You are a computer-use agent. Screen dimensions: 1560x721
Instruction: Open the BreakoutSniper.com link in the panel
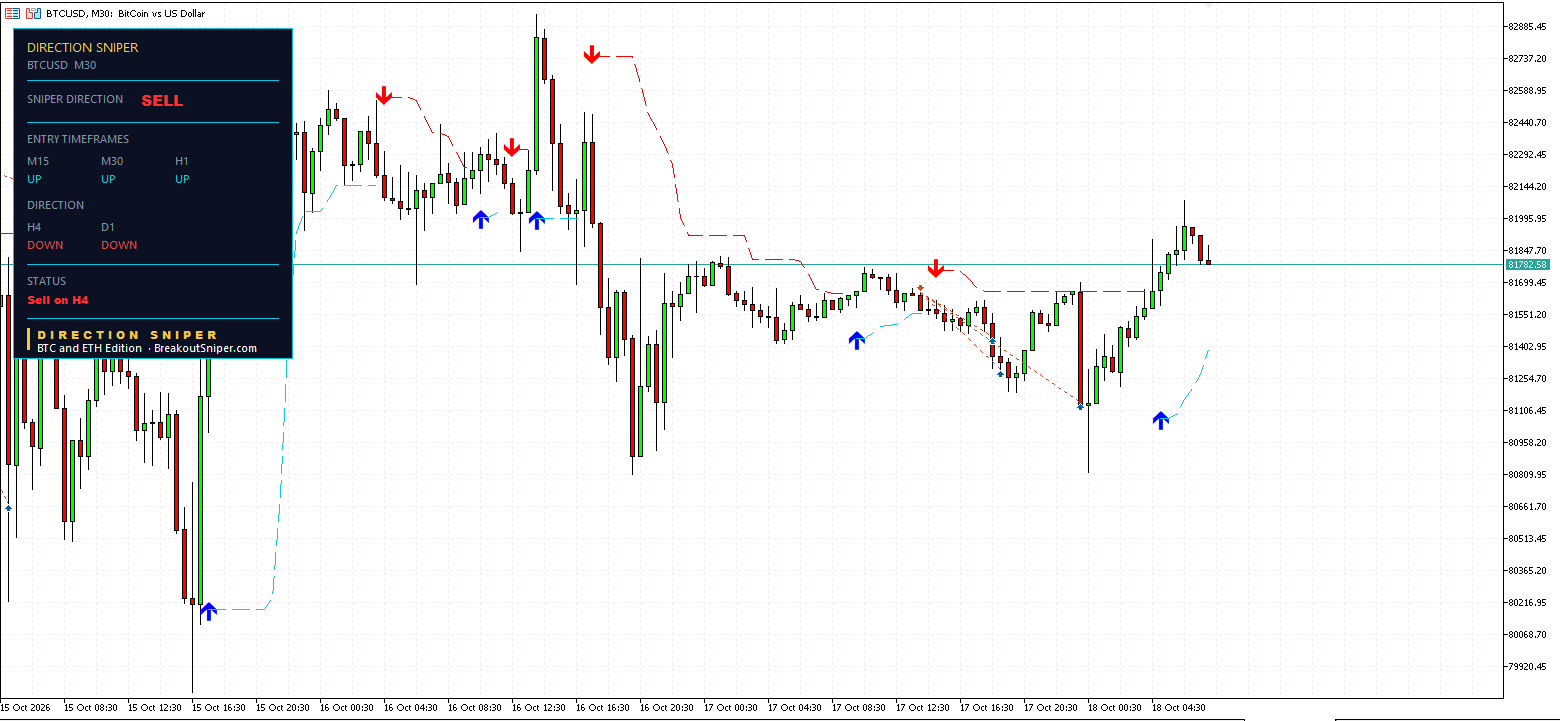205,348
